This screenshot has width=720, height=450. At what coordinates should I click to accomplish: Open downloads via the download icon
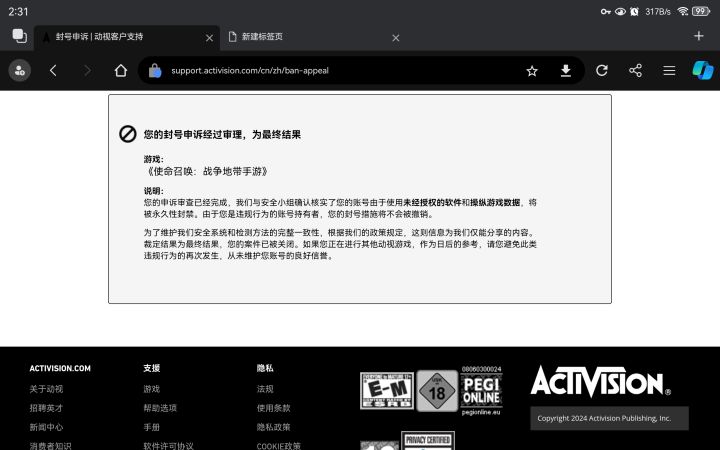click(566, 71)
